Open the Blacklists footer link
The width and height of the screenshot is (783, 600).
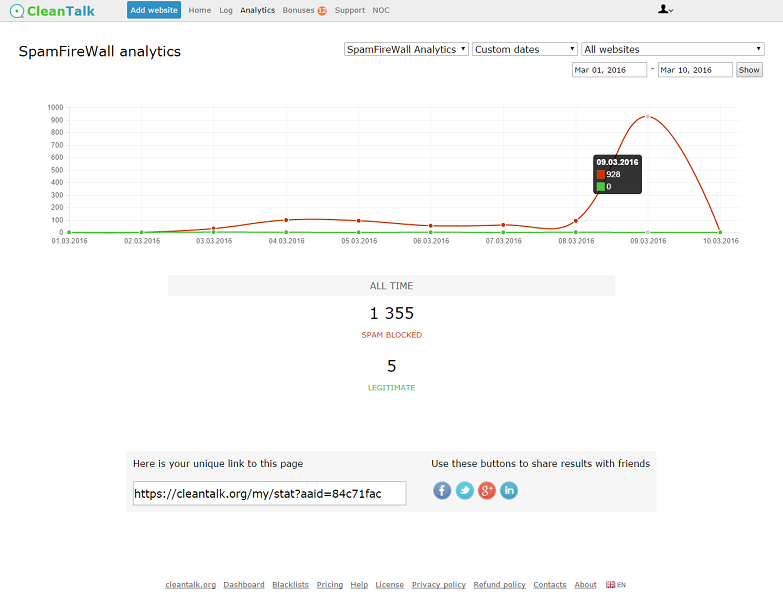290,585
